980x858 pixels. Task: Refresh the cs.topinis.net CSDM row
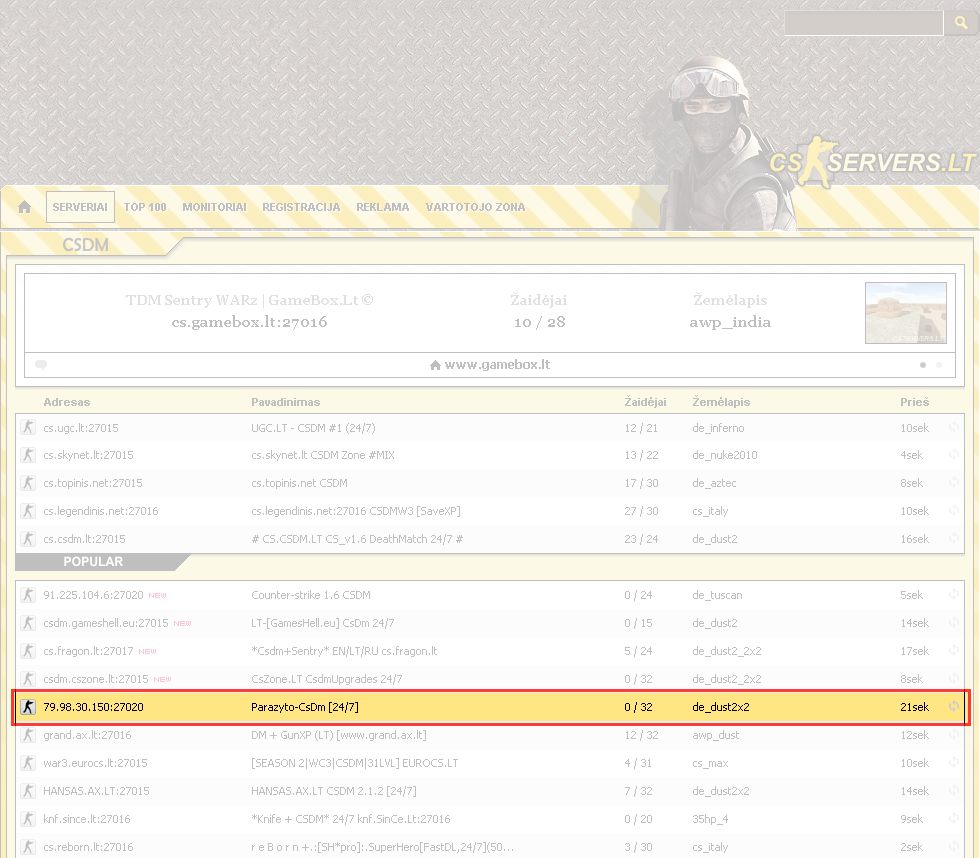point(954,483)
